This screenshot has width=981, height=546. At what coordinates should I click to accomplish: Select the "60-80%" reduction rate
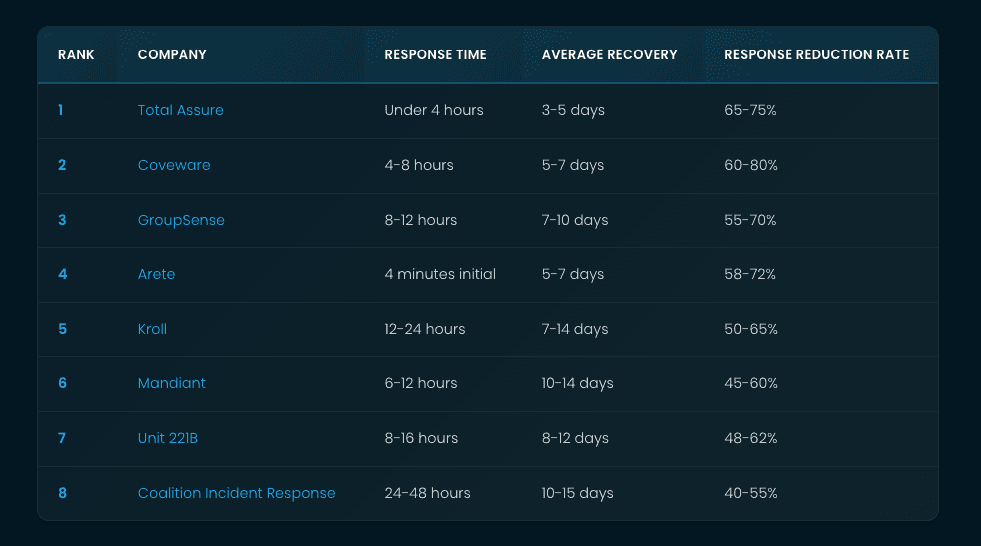click(751, 165)
